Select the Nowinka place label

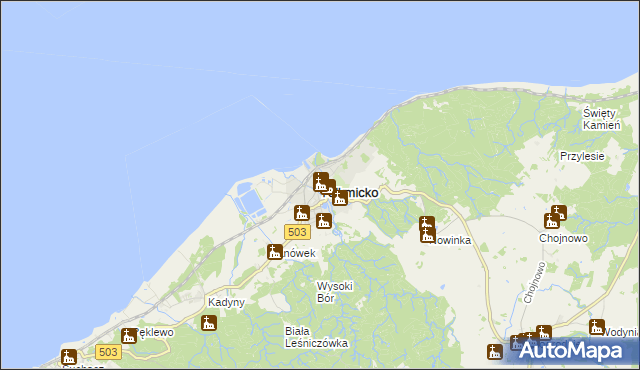point(451,241)
